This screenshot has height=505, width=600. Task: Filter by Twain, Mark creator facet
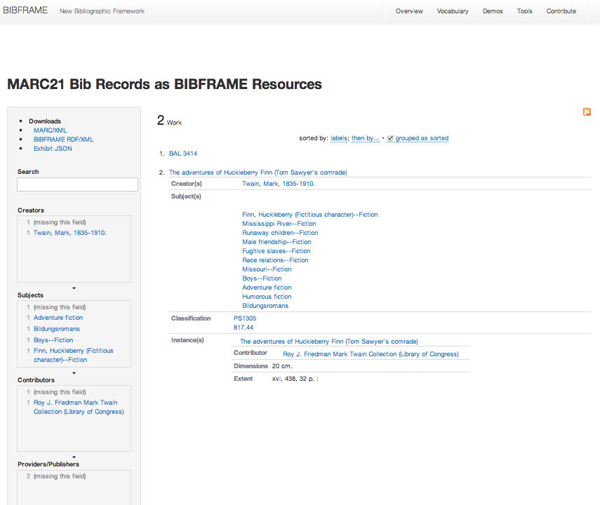coord(70,232)
